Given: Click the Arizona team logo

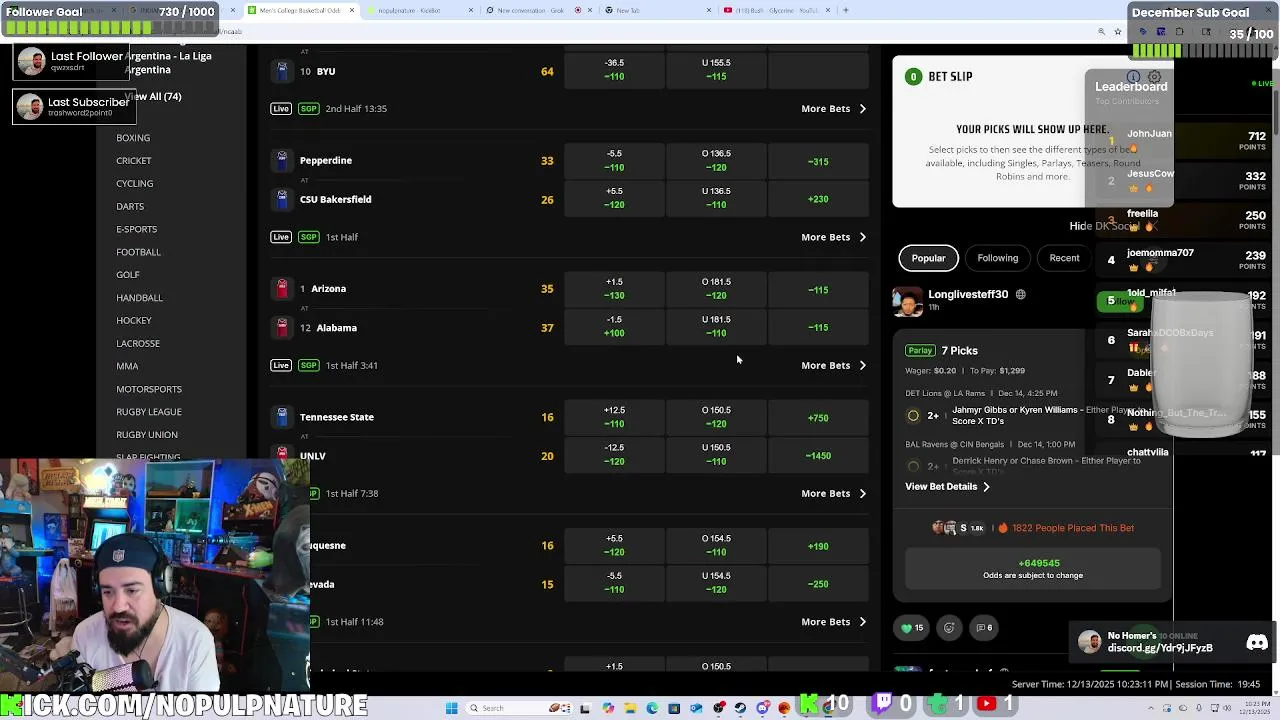Looking at the screenshot, I should (282, 289).
